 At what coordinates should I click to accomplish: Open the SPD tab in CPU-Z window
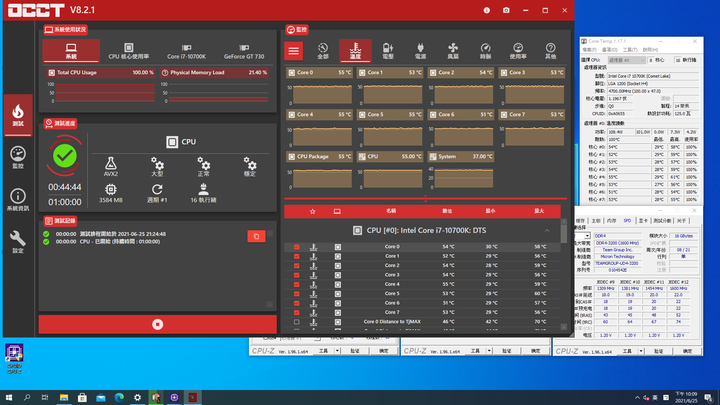coord(627,221)
